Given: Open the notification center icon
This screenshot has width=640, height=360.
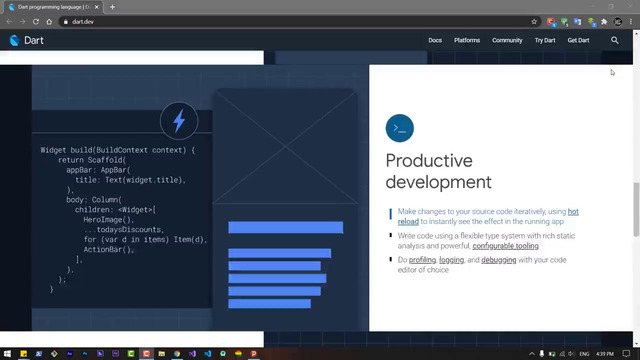Looking at the screenshot, I should pos(627,353).
